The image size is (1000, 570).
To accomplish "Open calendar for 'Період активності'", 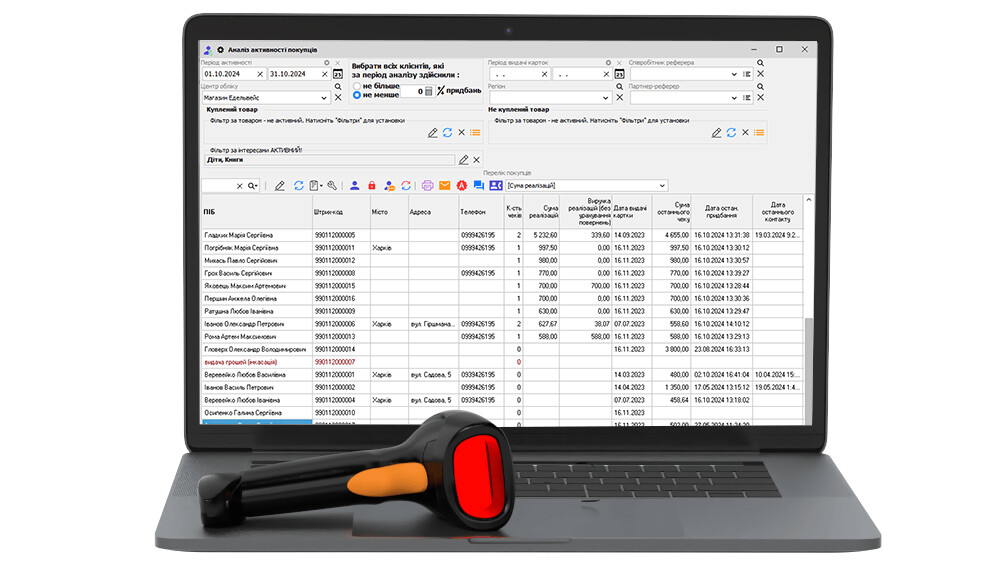I will pos(337,74).
